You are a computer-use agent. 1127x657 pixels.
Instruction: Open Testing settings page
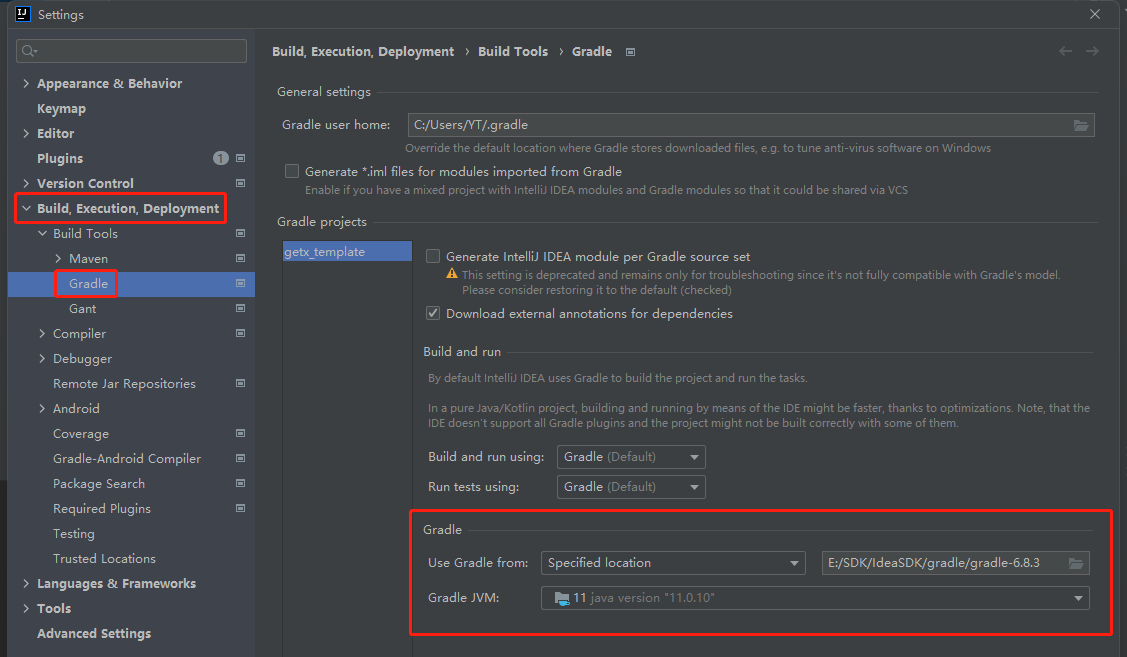click(73, 533)
